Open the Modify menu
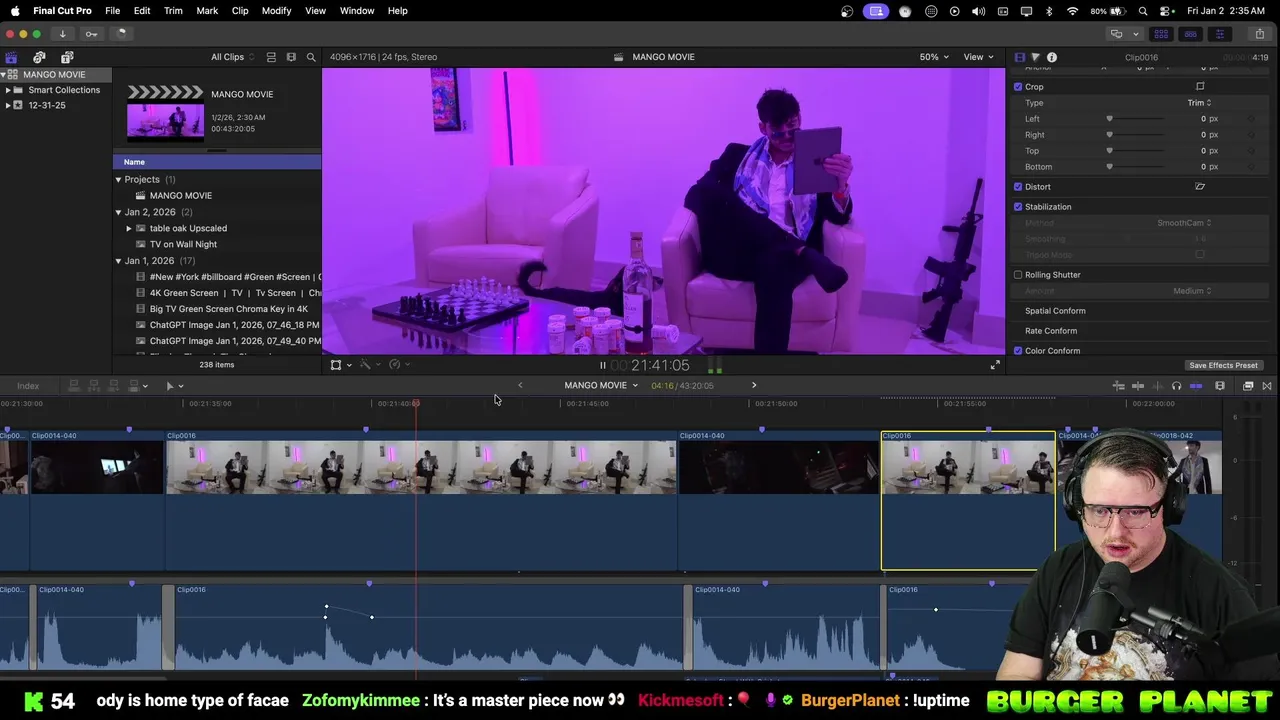Screen dimensions: 1280x720 [276, 10]
